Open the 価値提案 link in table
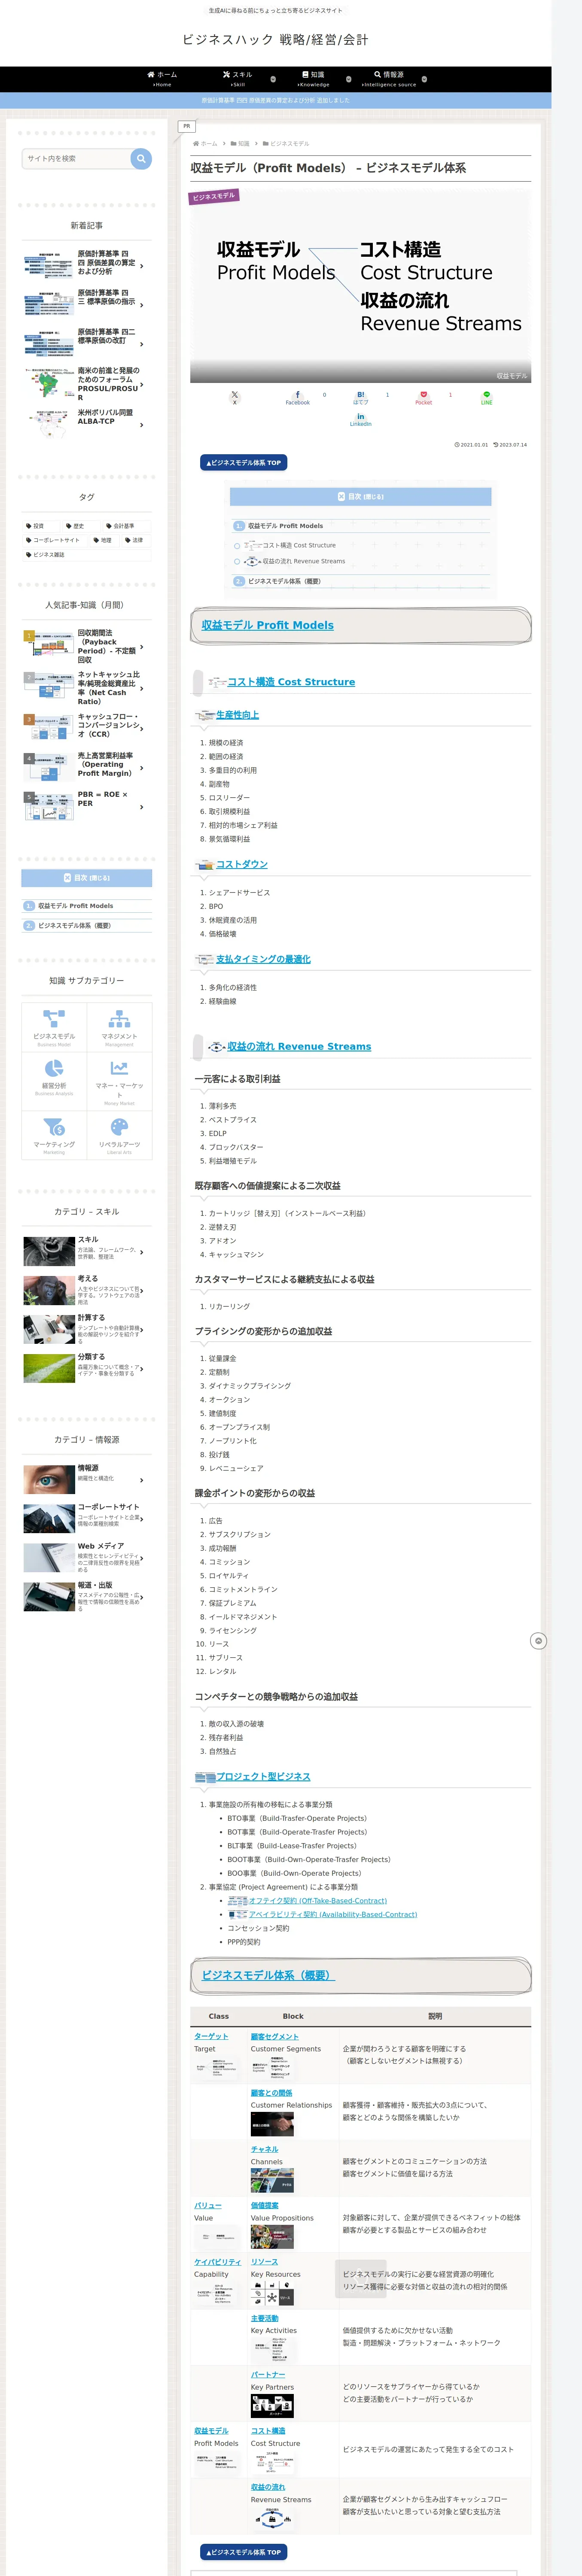This screenshot has width=582, height=2576. pyautogui.click(x=265, y=2205)
